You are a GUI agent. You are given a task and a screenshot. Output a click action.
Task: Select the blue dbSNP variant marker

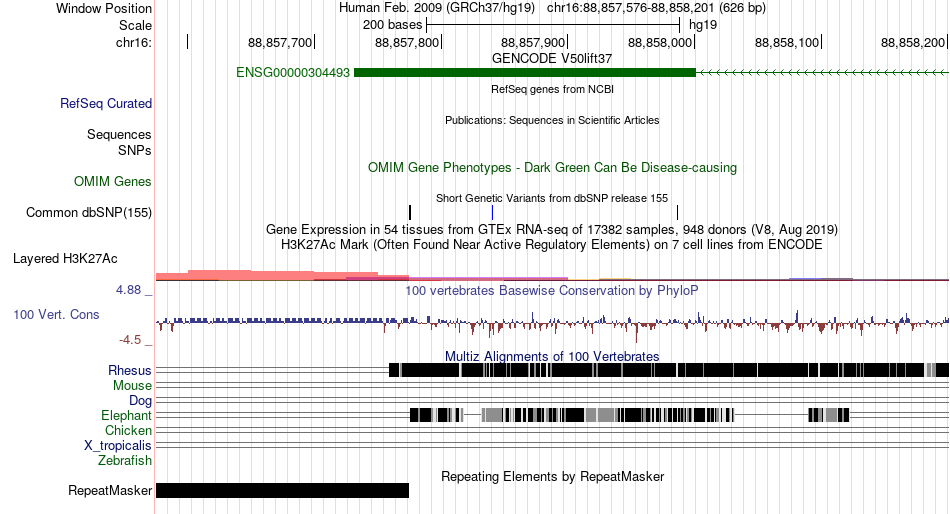493,213
